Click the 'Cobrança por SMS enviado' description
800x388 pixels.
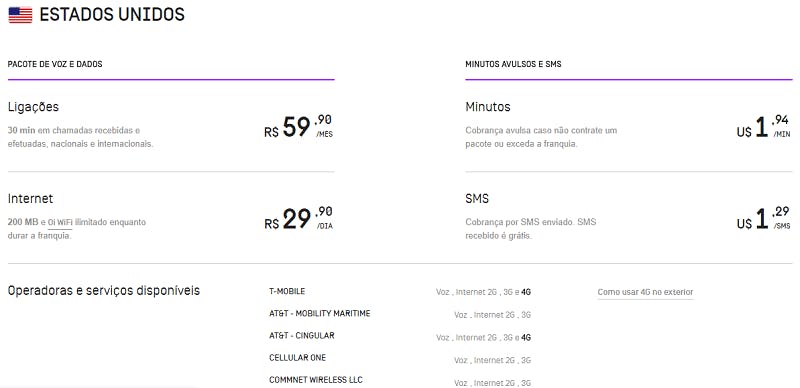click(x=531, y=229)
